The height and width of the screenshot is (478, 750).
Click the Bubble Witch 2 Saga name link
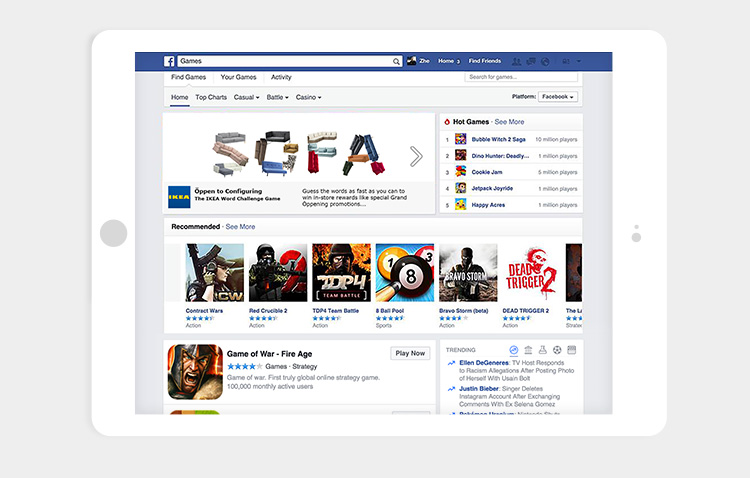pos(498,140)
